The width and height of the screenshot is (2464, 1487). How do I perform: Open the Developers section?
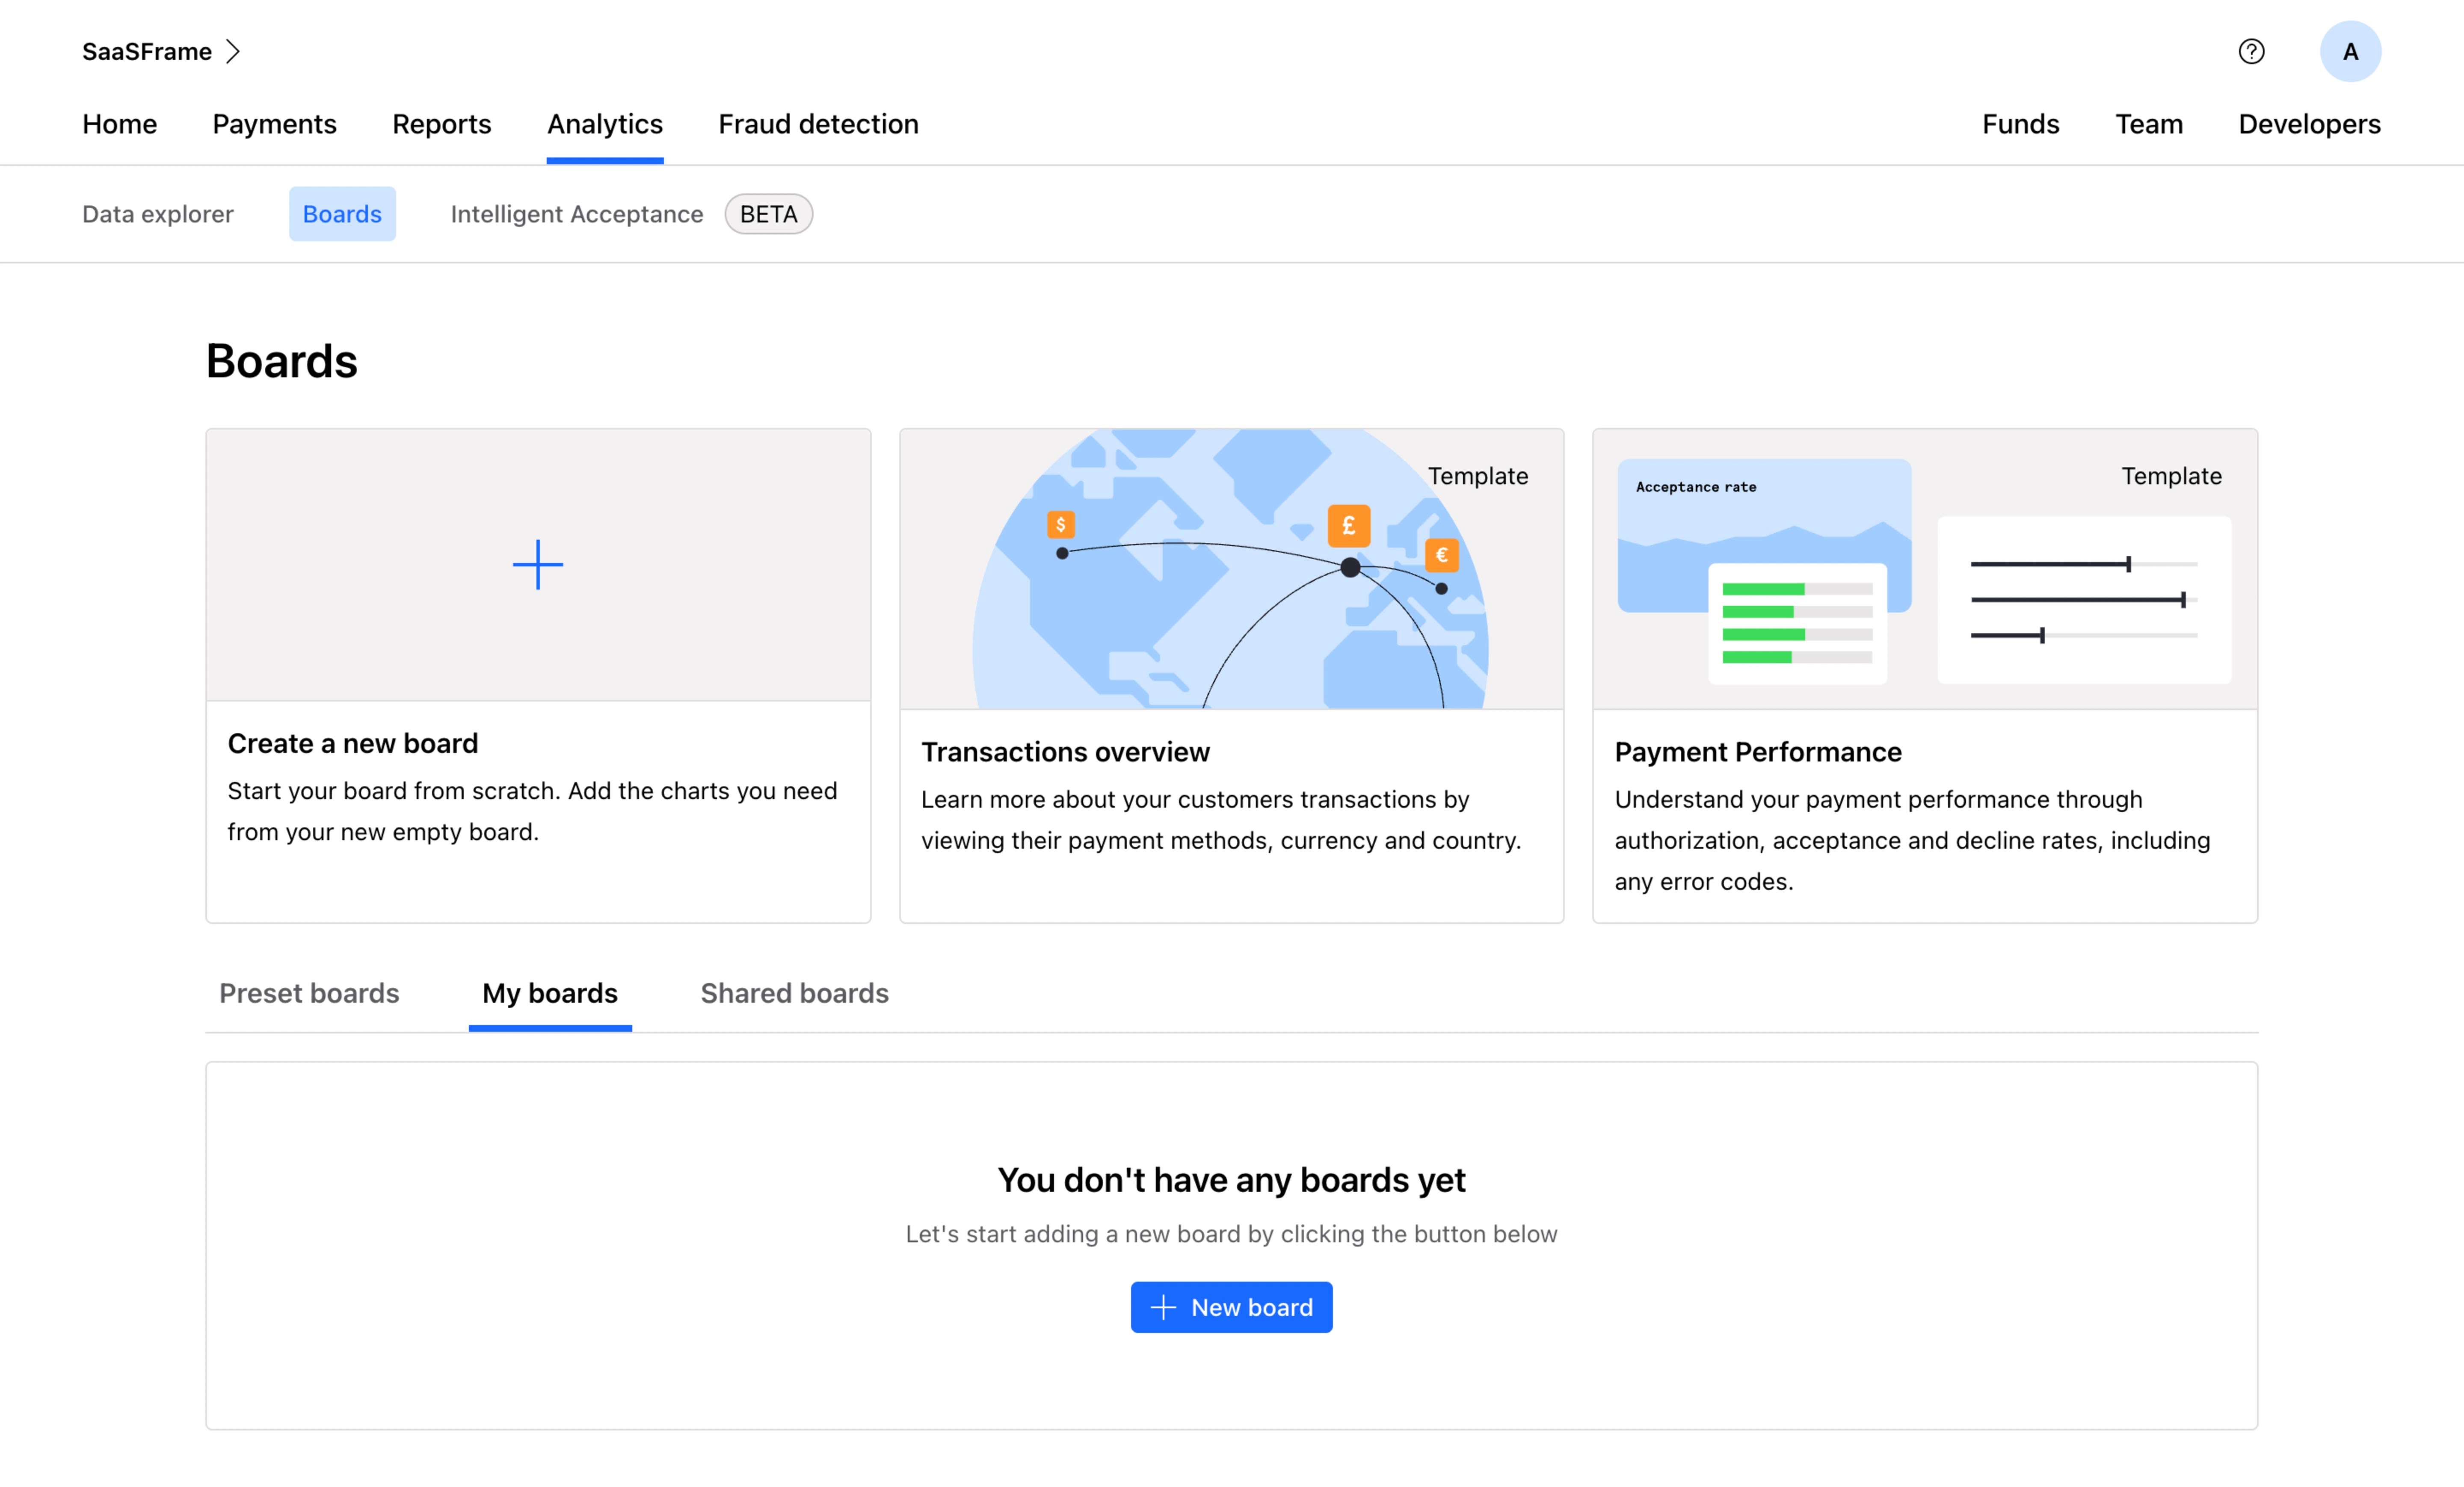[x=2309, y=124]
